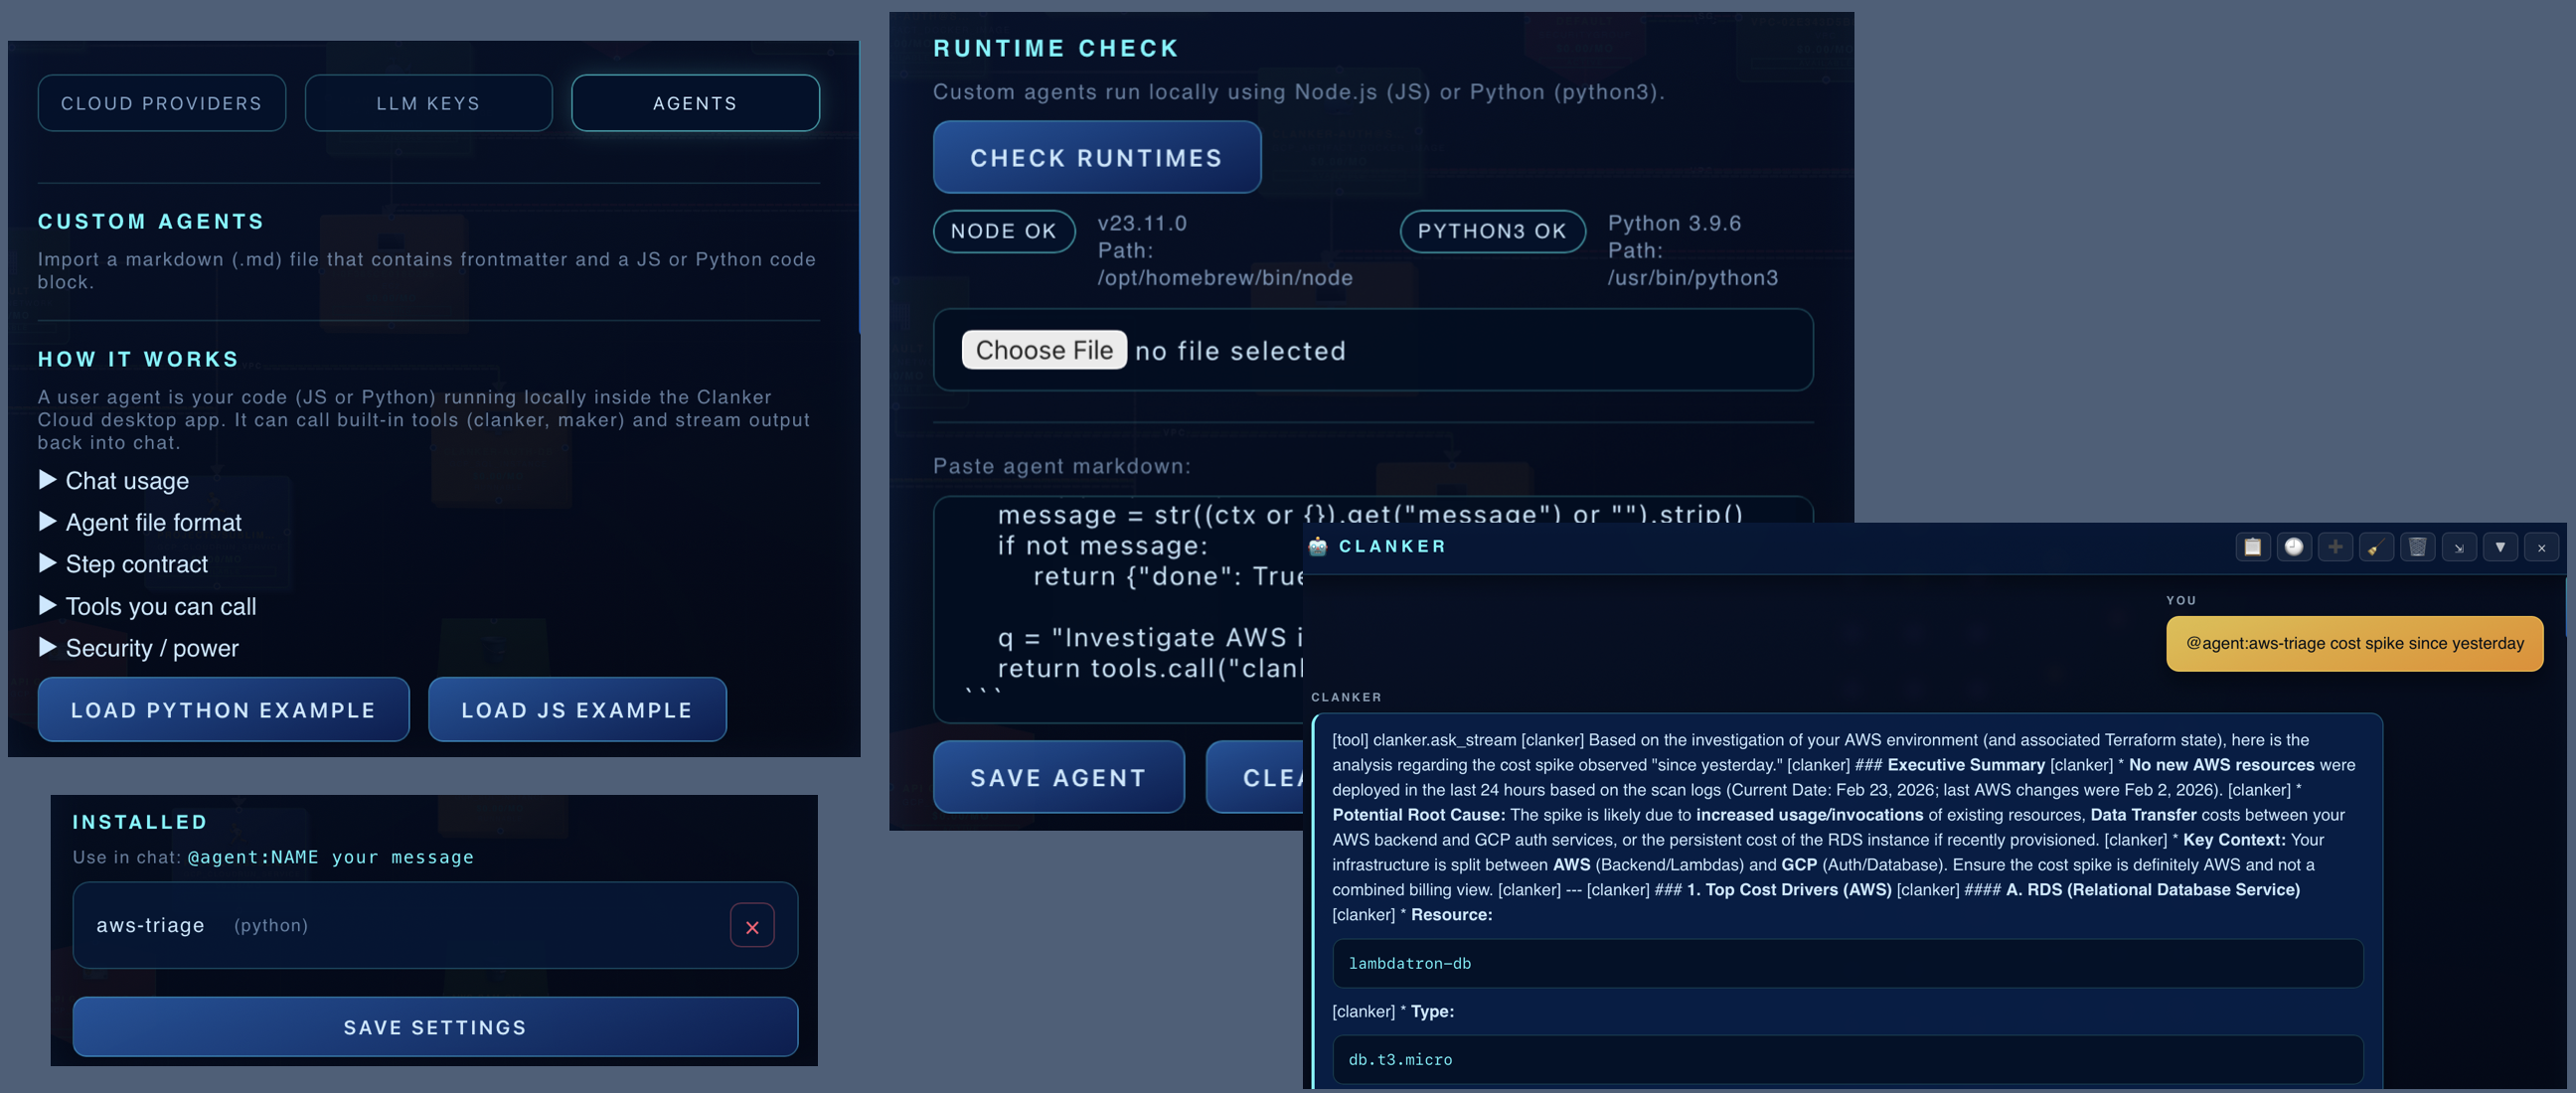Image resolution: width=2576 pixels, height=1093 pixels.
Task: Click the Clanker robot icon in the titlebar
Action: pyautogui.click(x=1318, y=546)
